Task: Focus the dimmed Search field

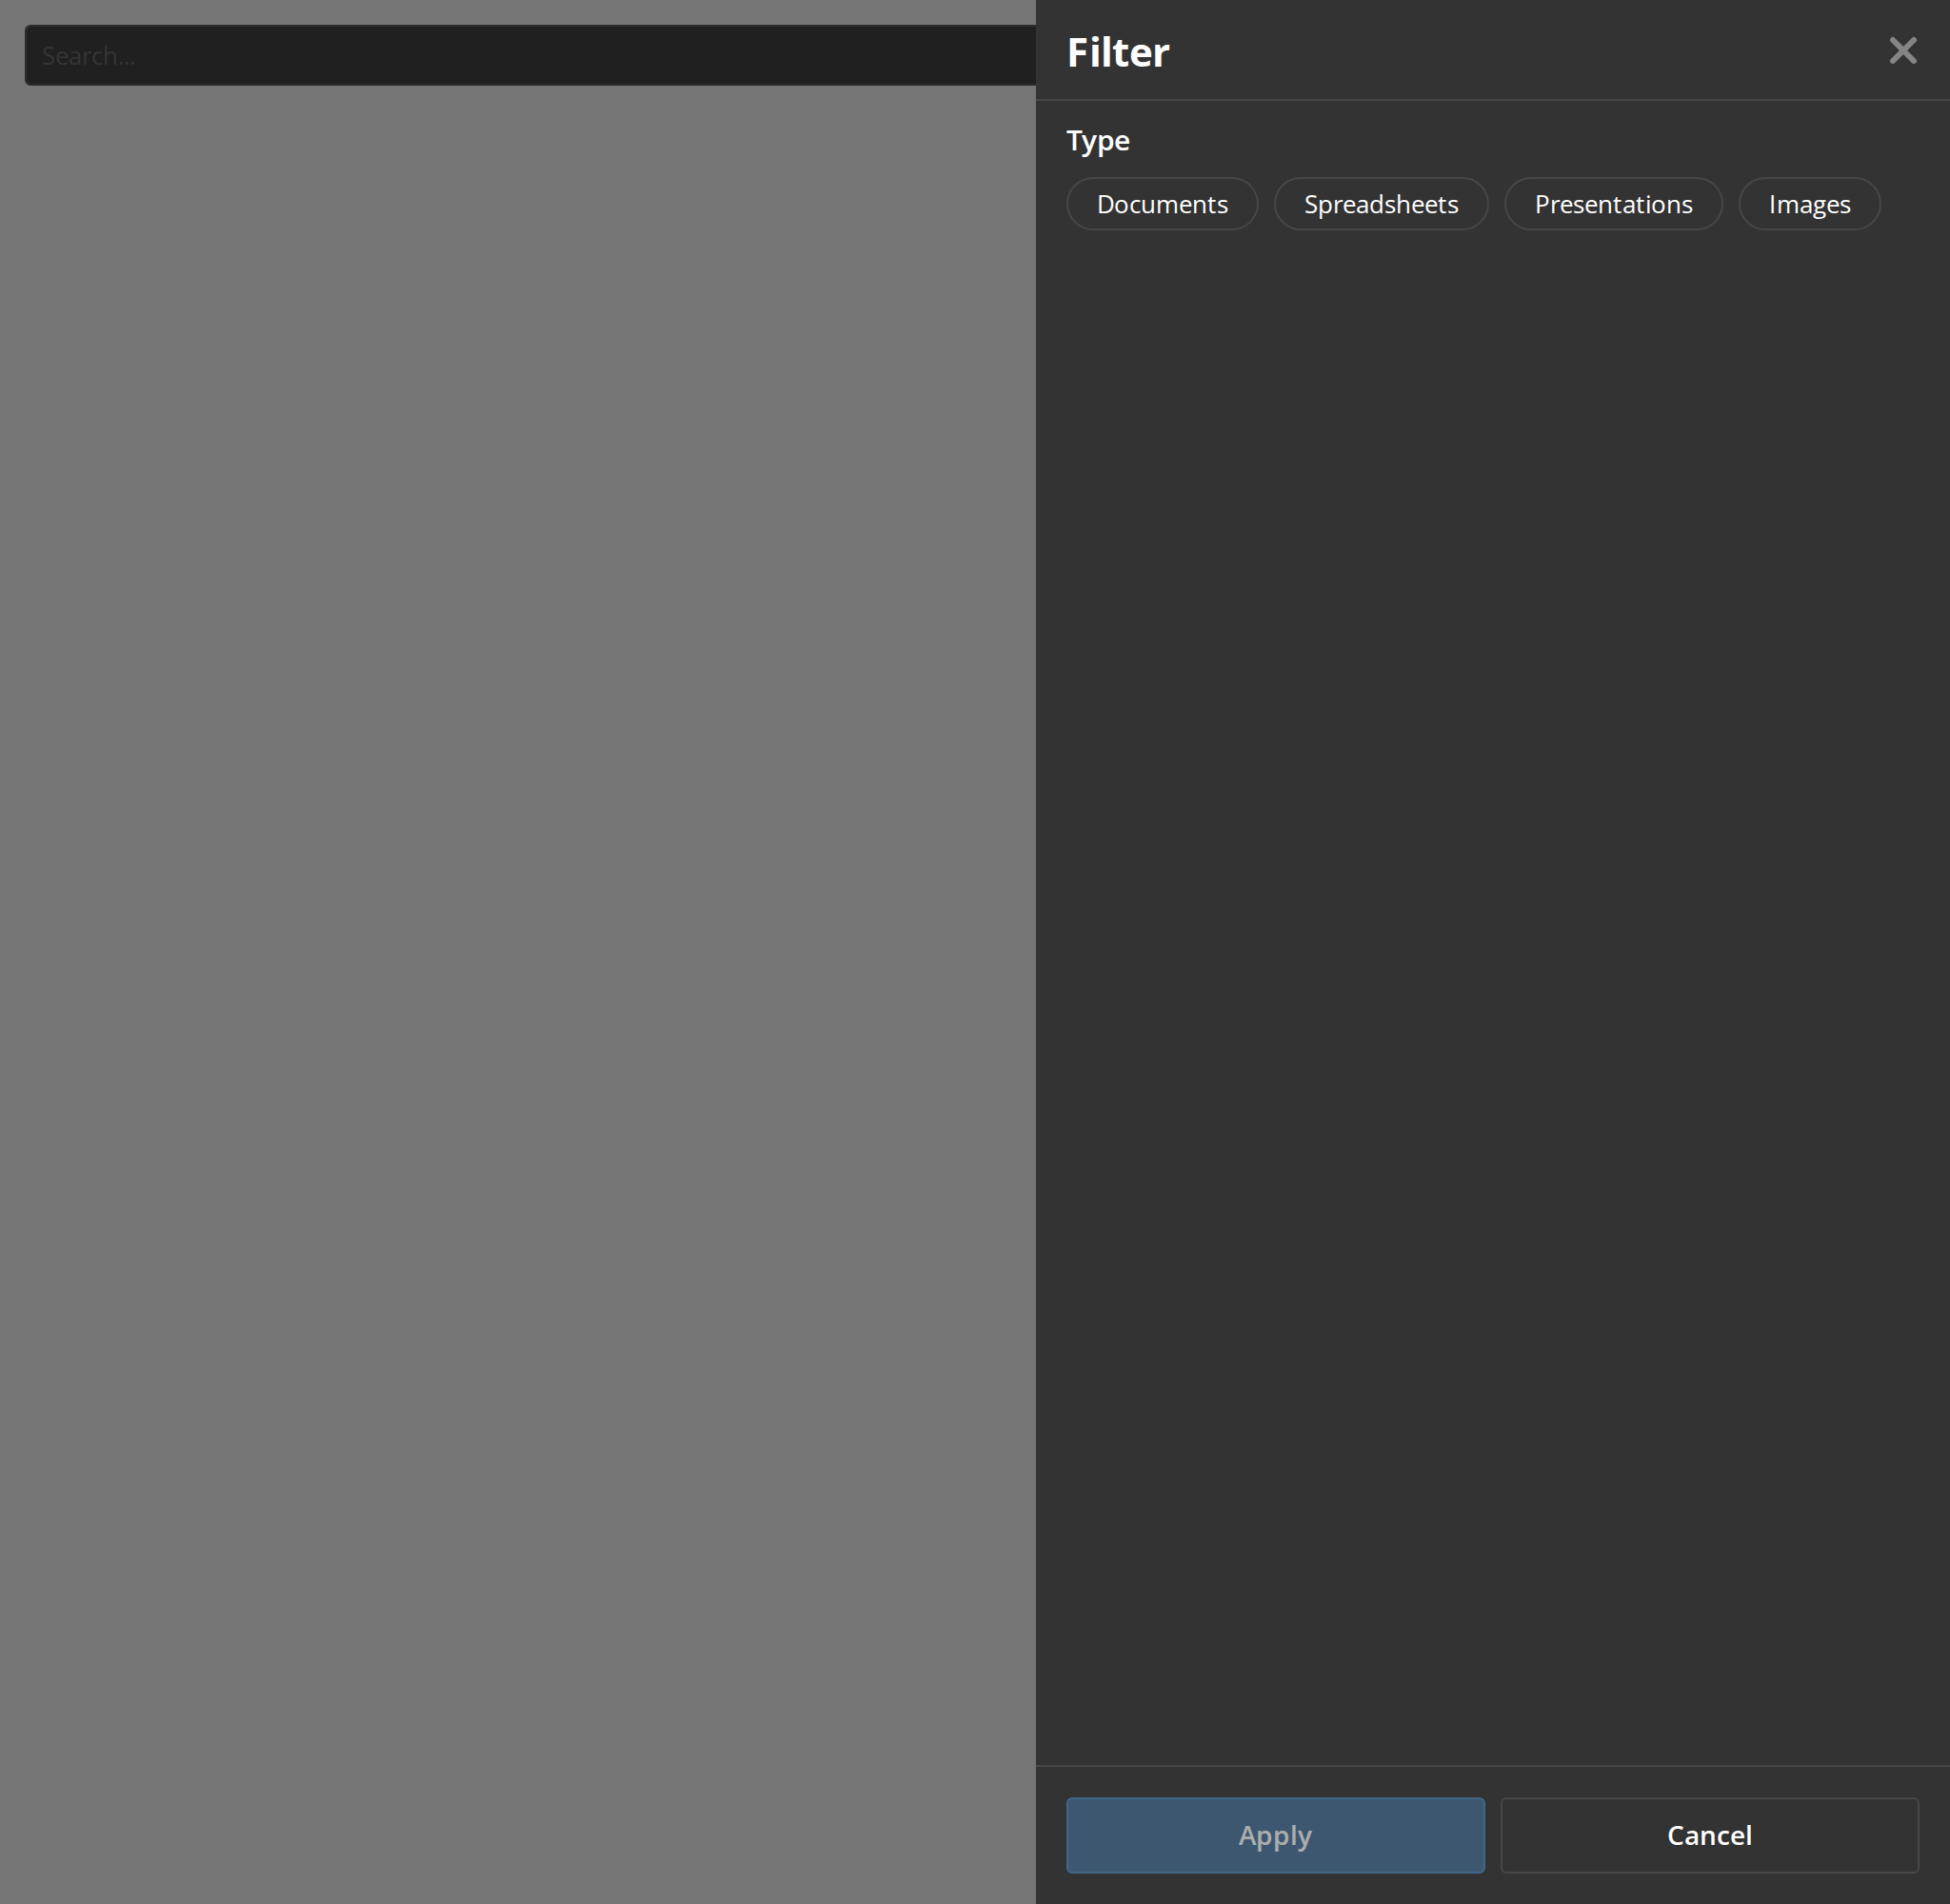Action: coord(530,55)
